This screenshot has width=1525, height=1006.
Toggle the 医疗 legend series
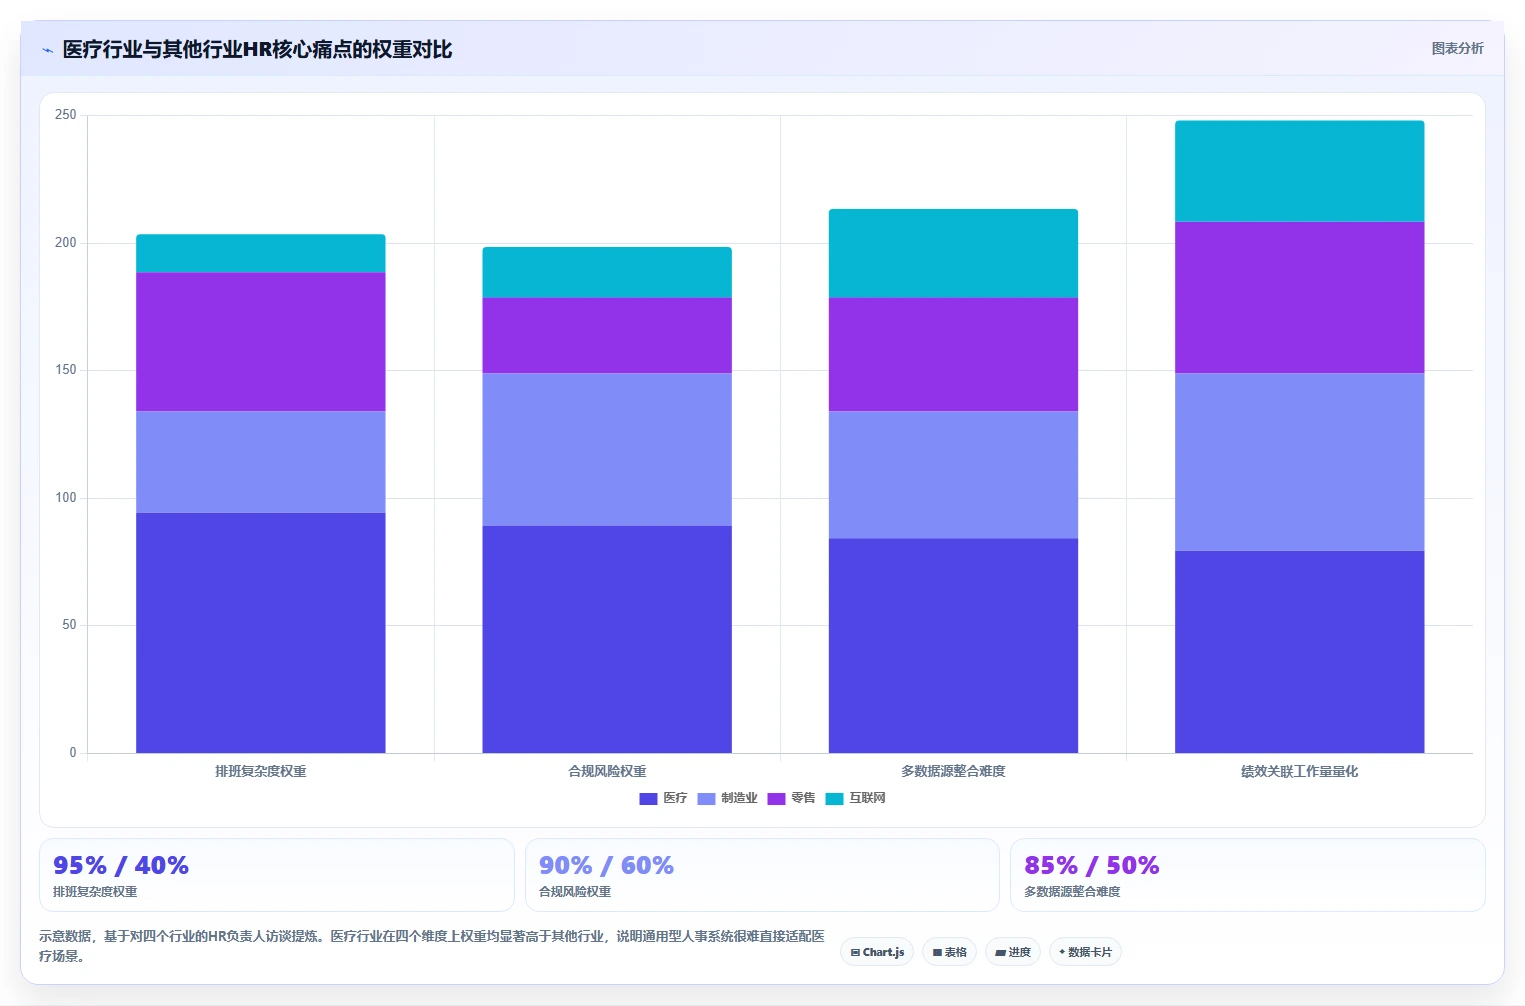[663, 798]
